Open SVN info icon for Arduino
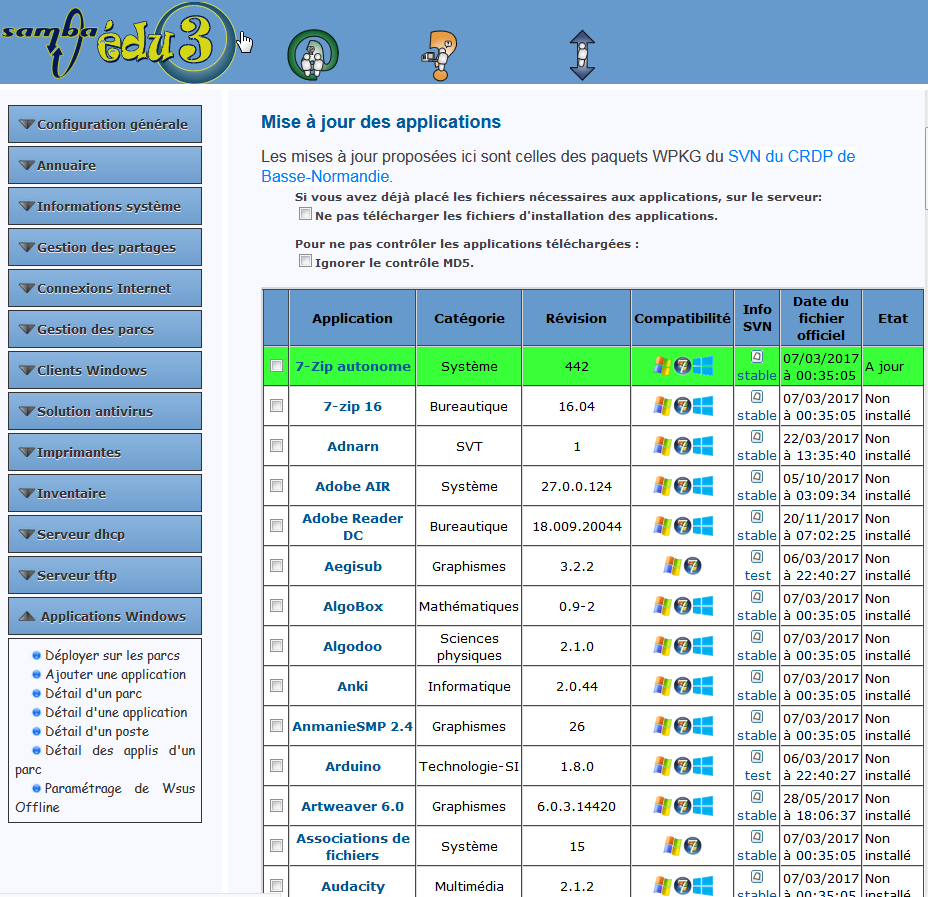This screenshot has width=928, height=897. point(757,757)
